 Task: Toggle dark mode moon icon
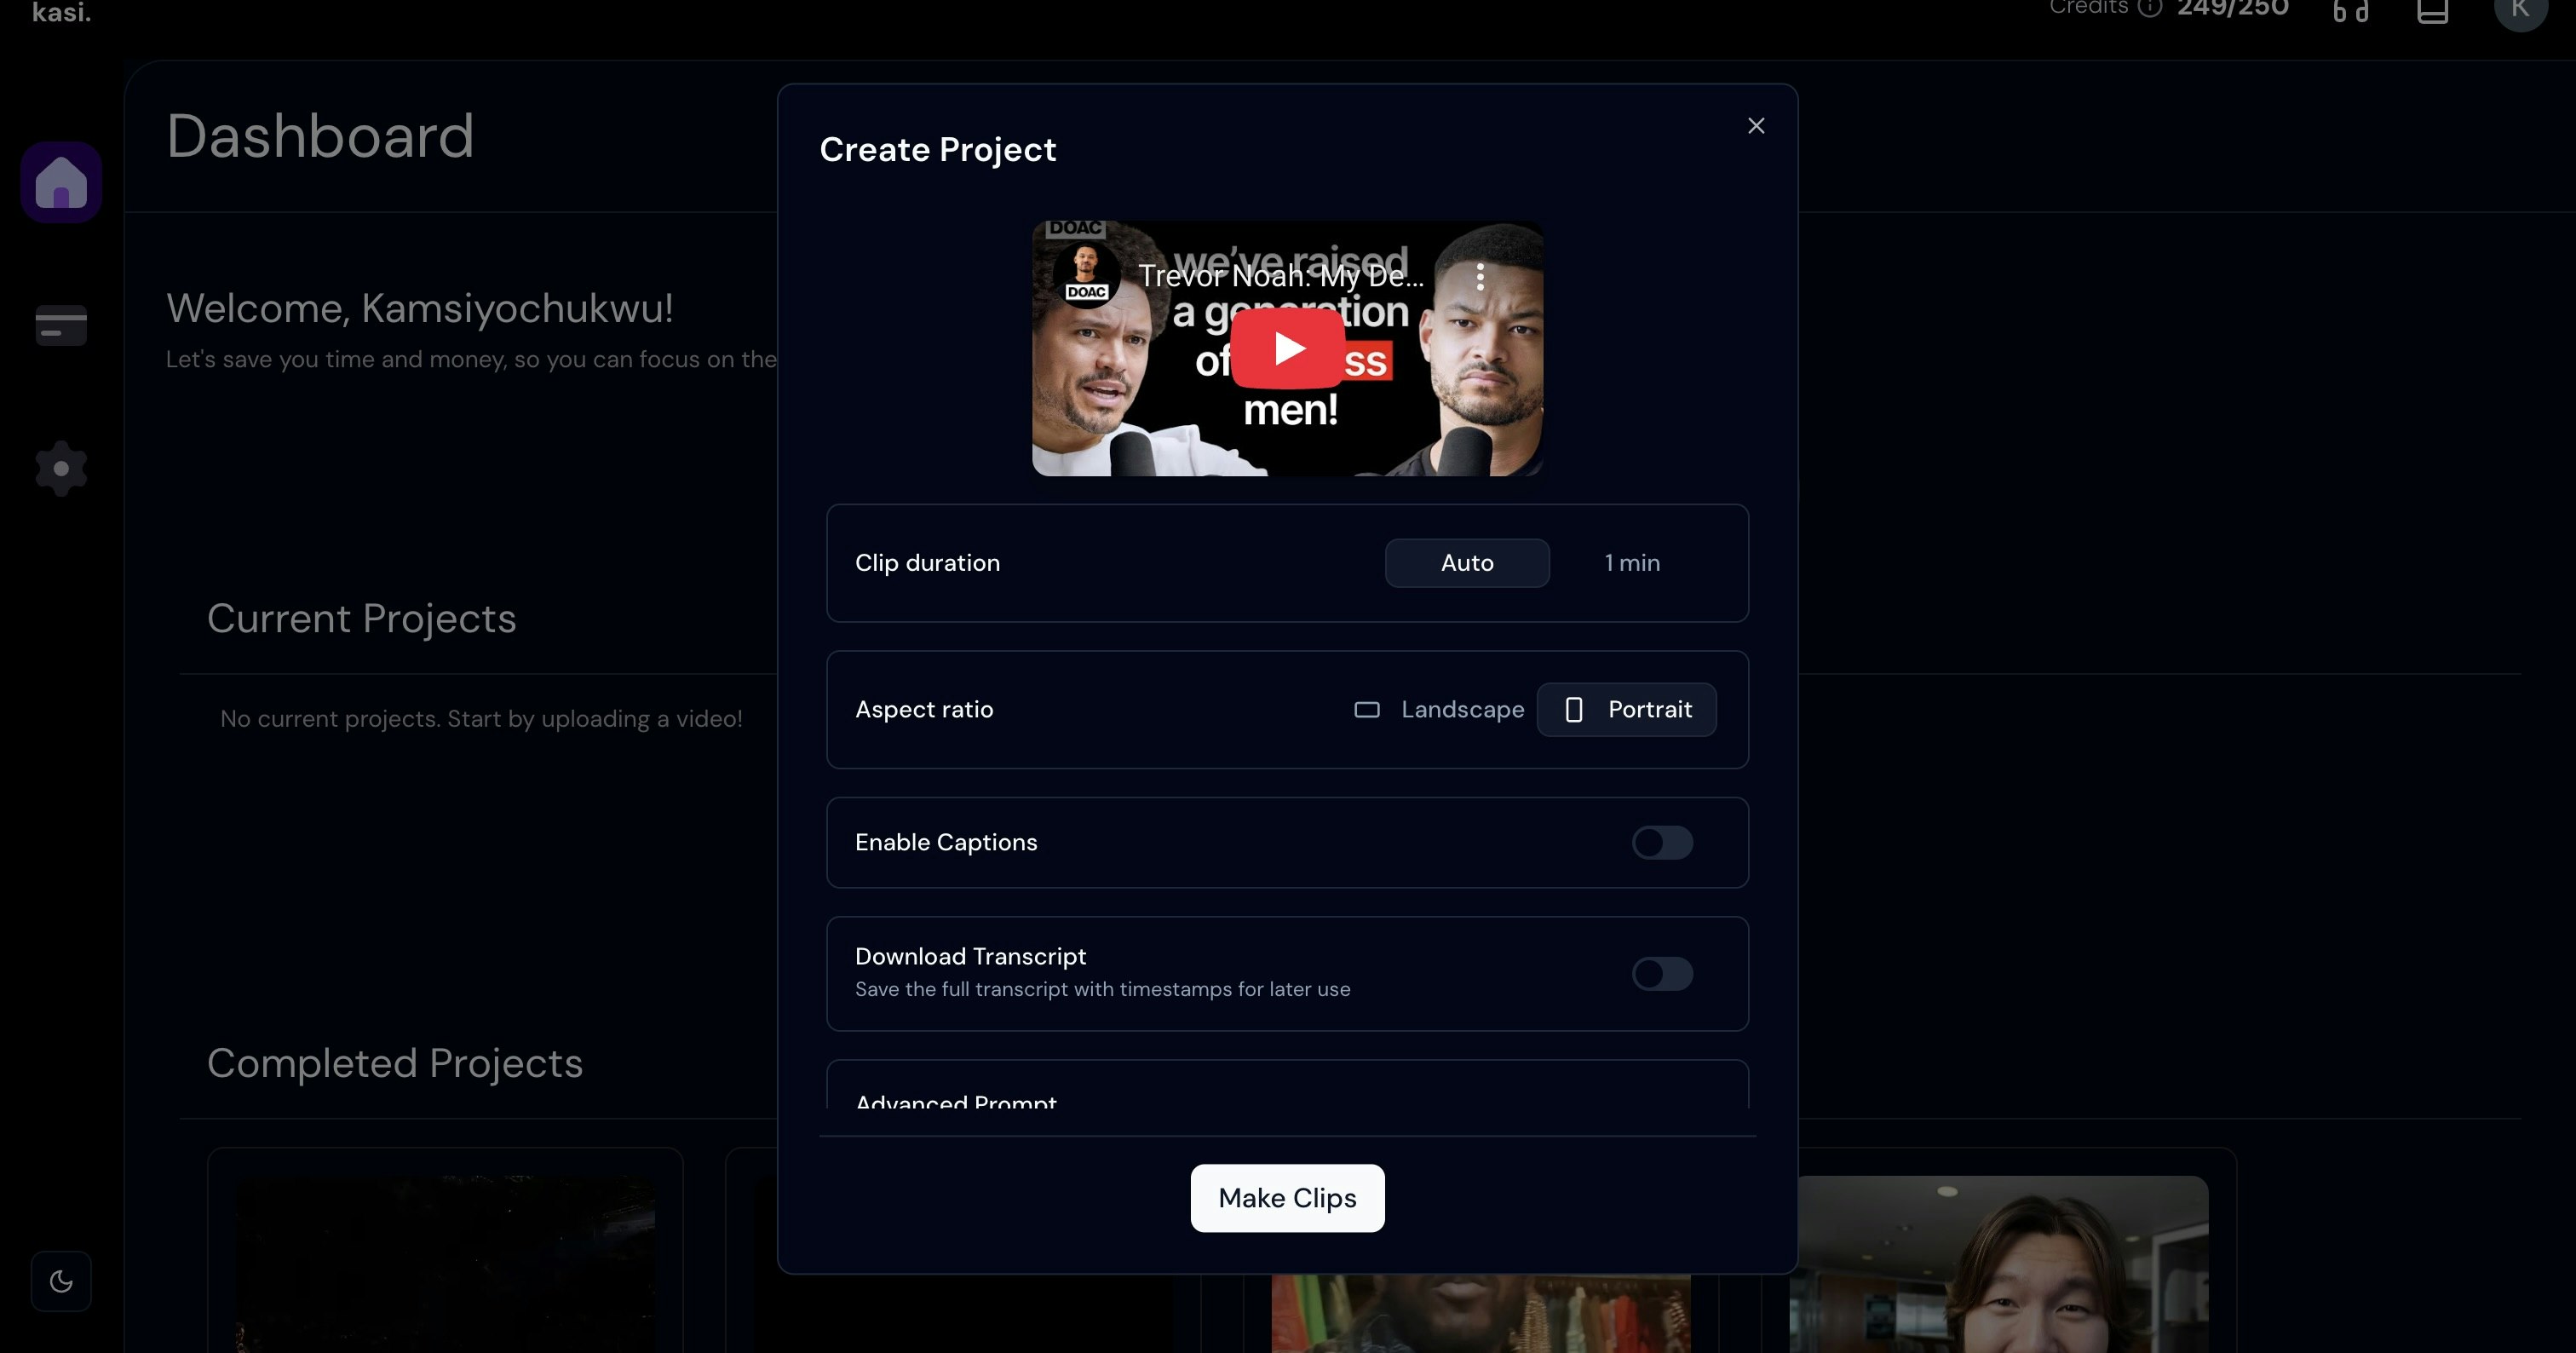(x=61, y=1281)
